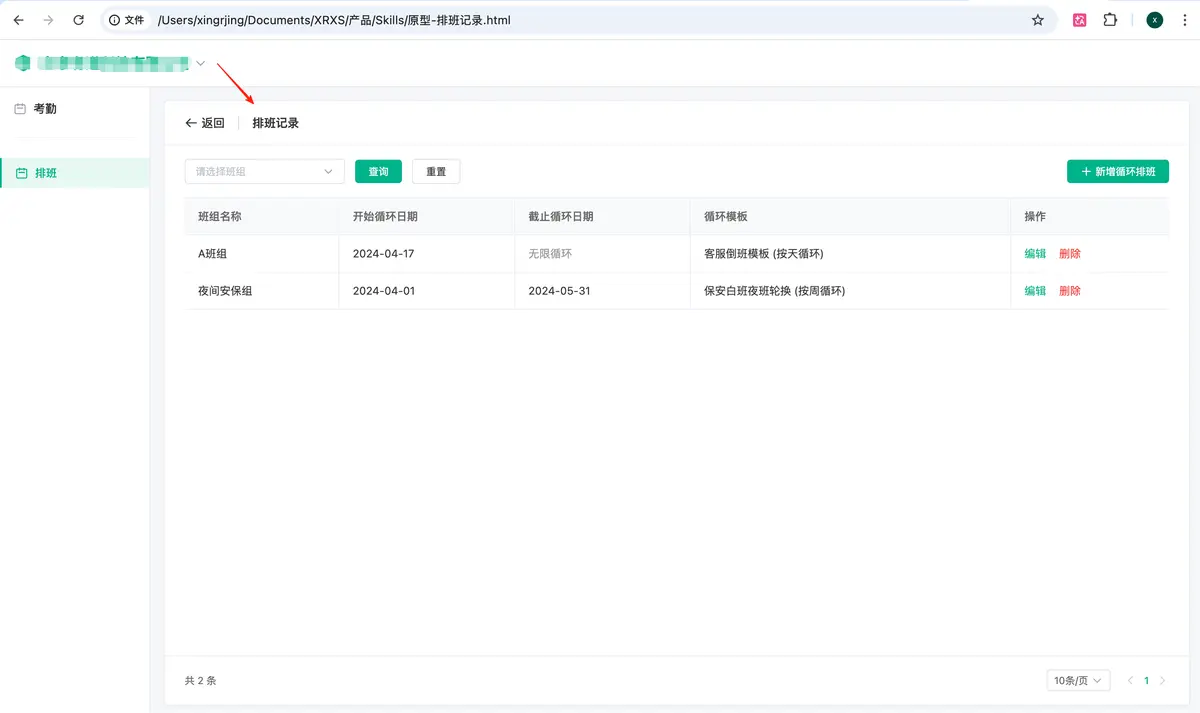
Task: Open the browser profile avatar
Action: tap(1155, 20)
